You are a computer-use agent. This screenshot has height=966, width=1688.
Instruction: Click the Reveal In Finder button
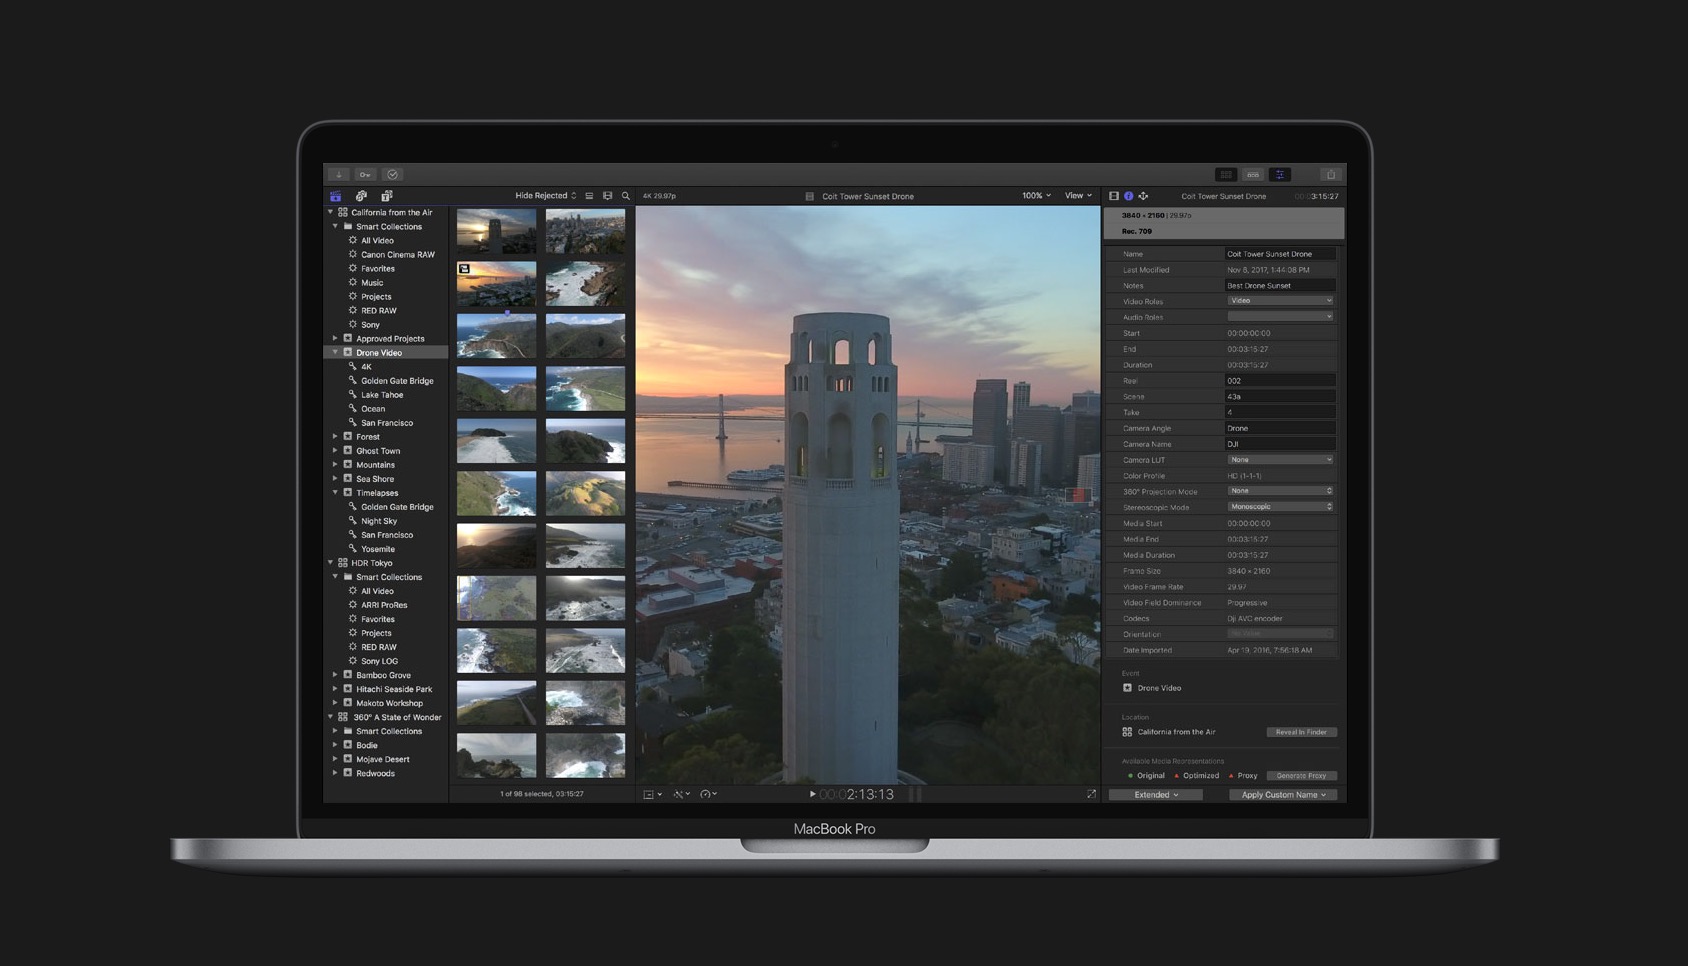click(1301, 731)
